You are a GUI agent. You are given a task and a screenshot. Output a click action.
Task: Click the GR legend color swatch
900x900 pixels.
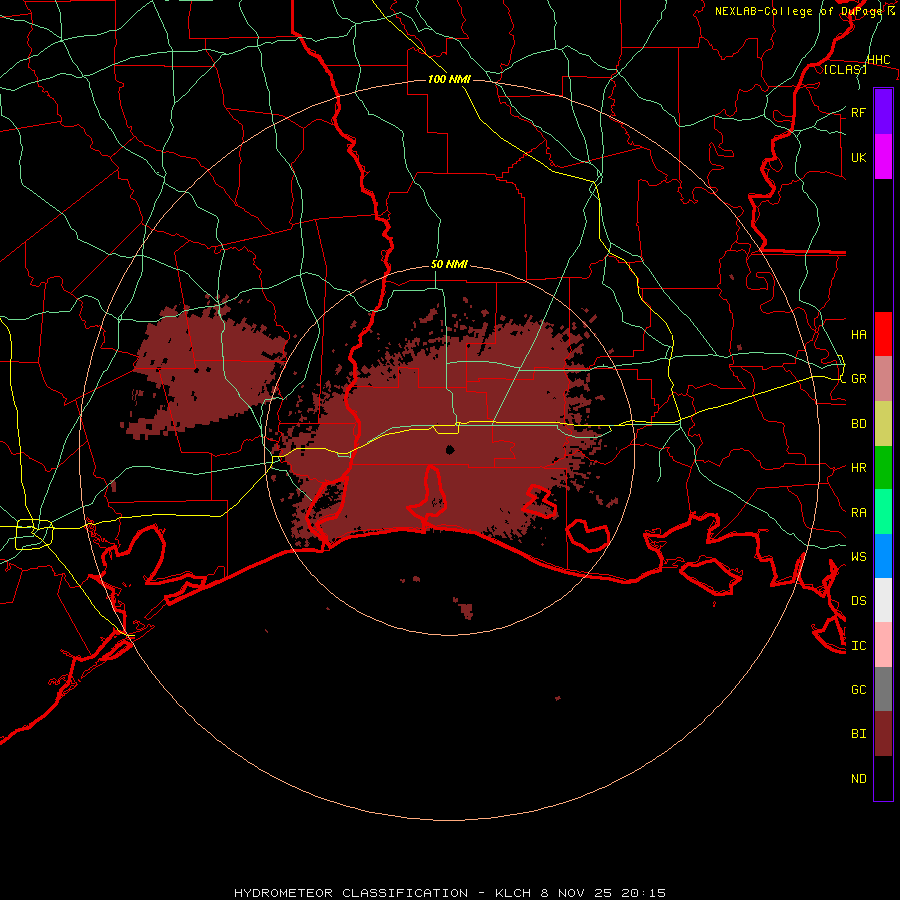883,378
